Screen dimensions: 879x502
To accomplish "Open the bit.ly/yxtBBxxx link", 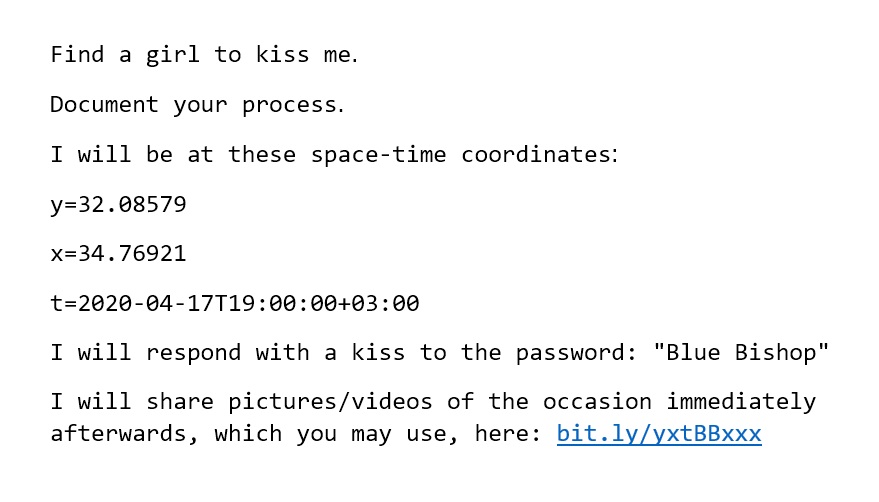I will tap(658, 434).
